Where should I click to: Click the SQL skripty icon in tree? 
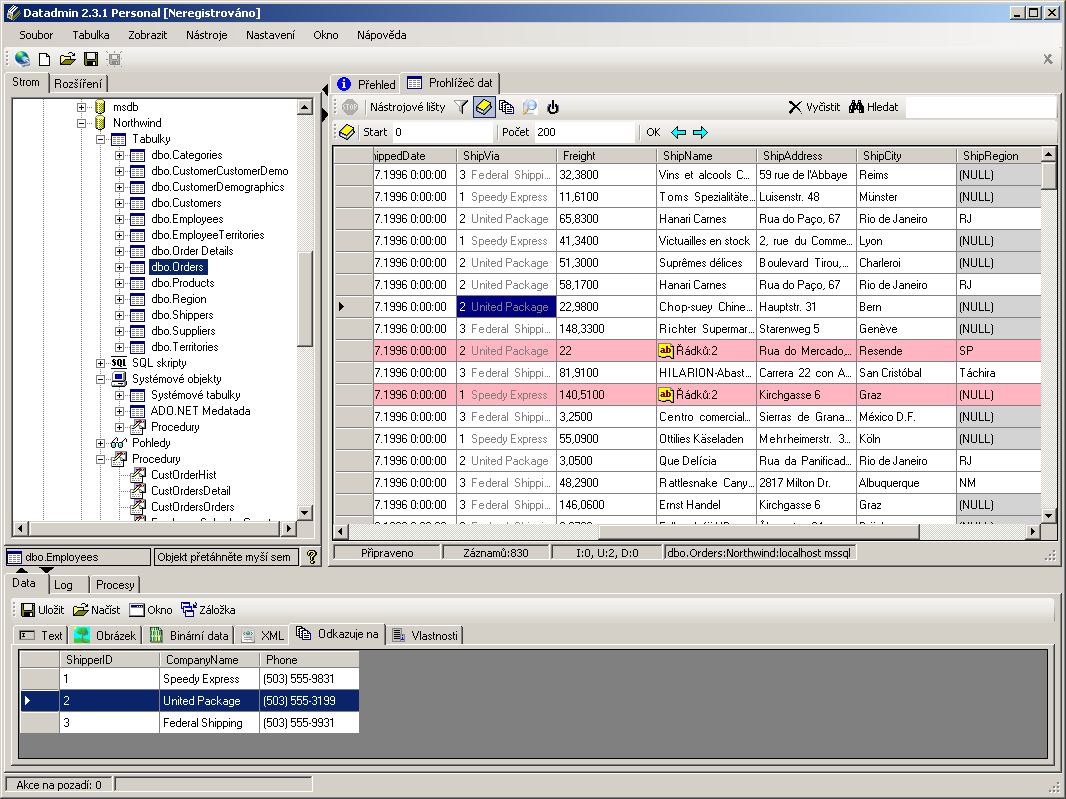pos(118,363)
